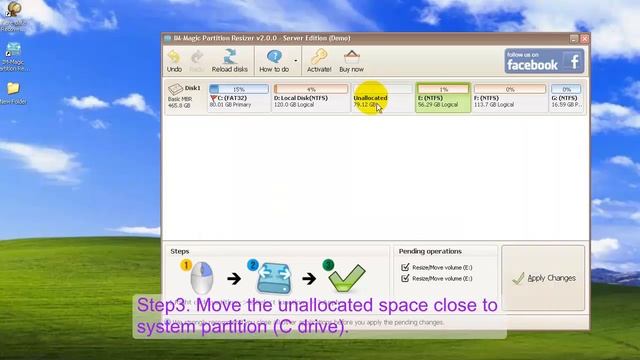Click the Apply Changes button

tap(543, 278)
